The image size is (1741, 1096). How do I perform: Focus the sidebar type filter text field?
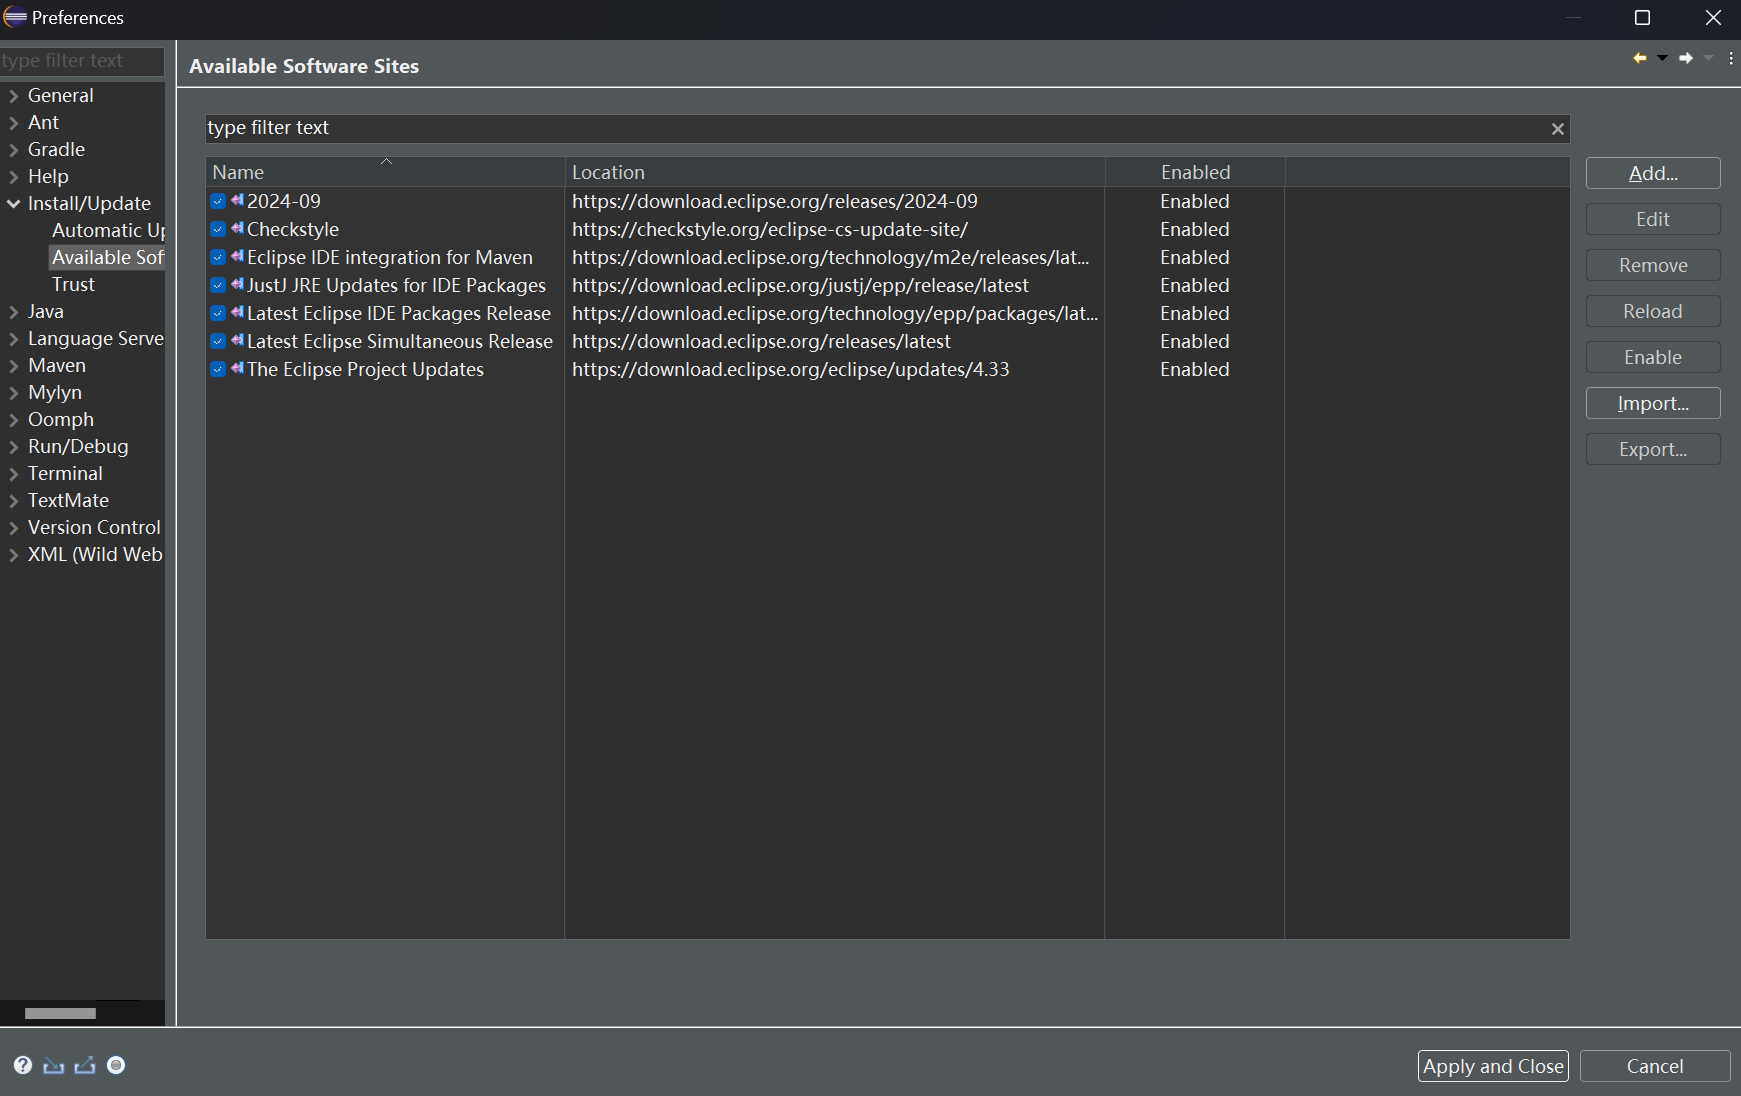(x=82, y=61)
